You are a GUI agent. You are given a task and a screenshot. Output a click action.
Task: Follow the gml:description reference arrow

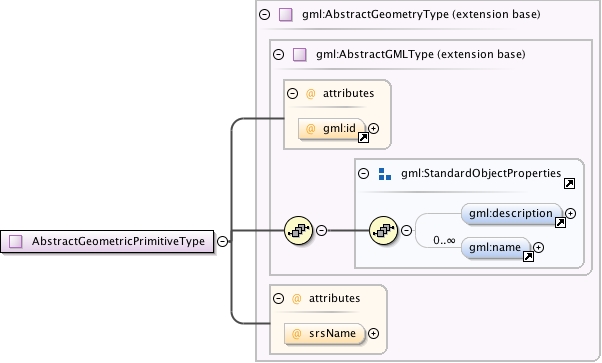tap(560, 222)
